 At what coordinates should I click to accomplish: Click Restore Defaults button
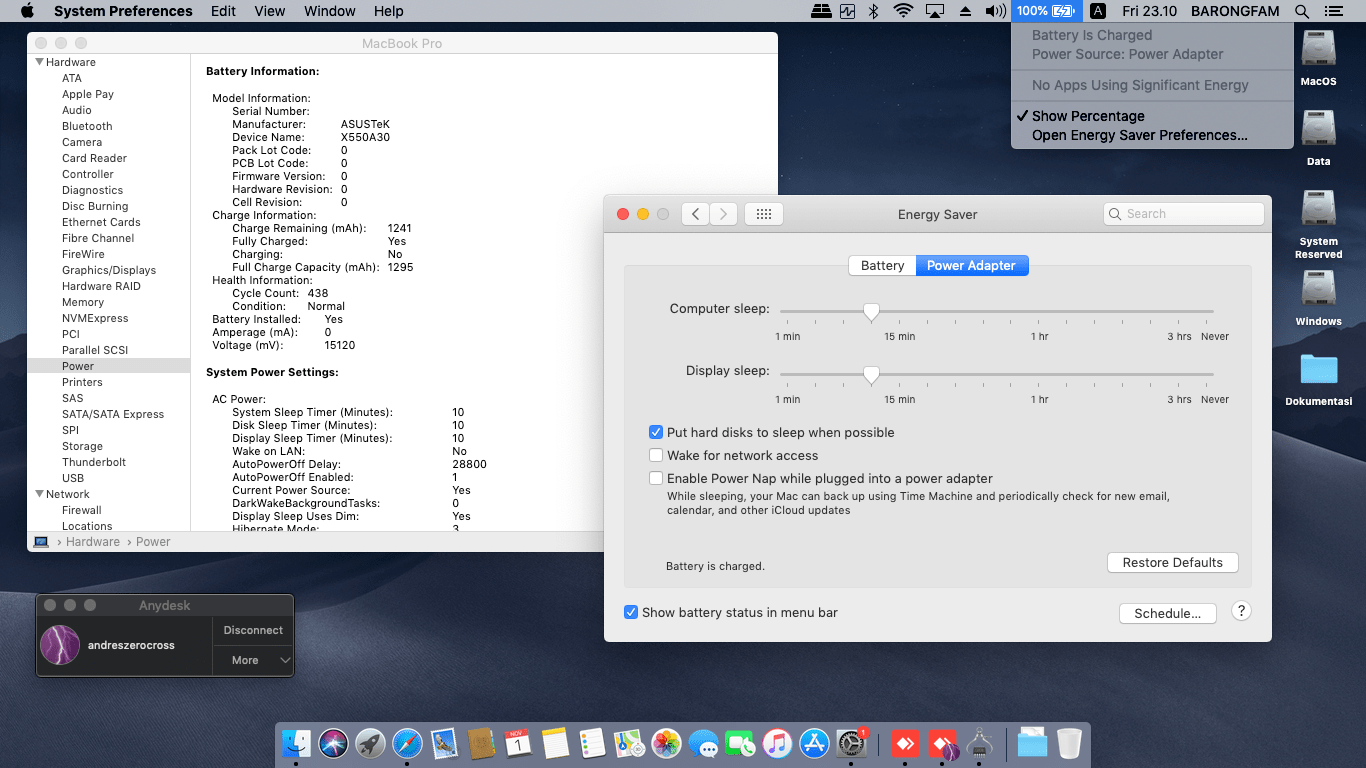[x=1173, y=563]
